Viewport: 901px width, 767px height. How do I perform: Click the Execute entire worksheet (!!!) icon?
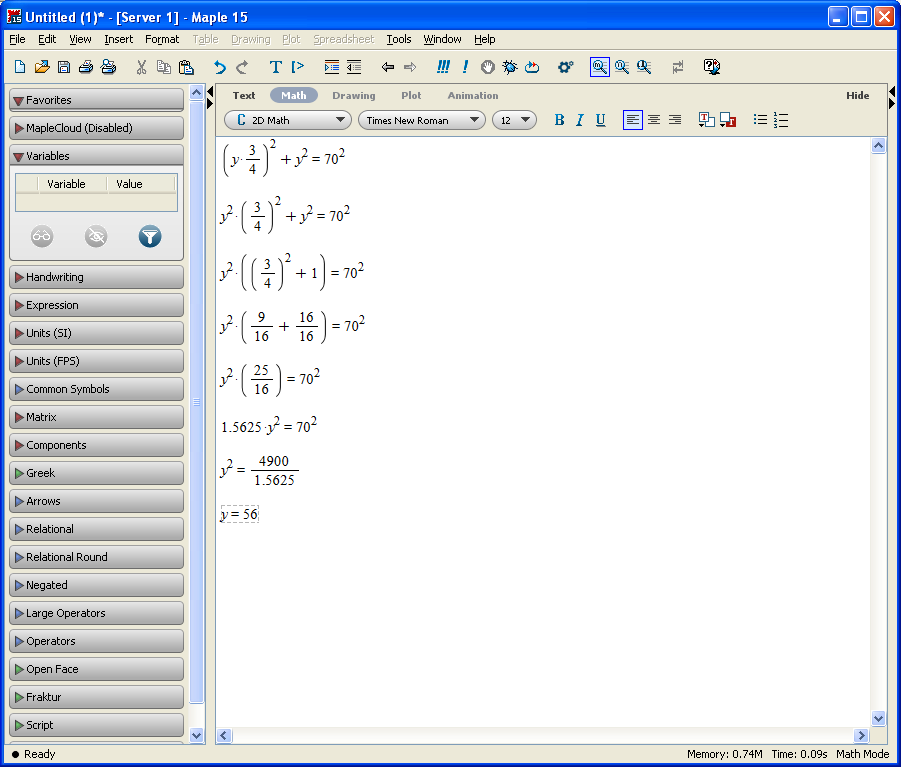[x=442, y=67]
